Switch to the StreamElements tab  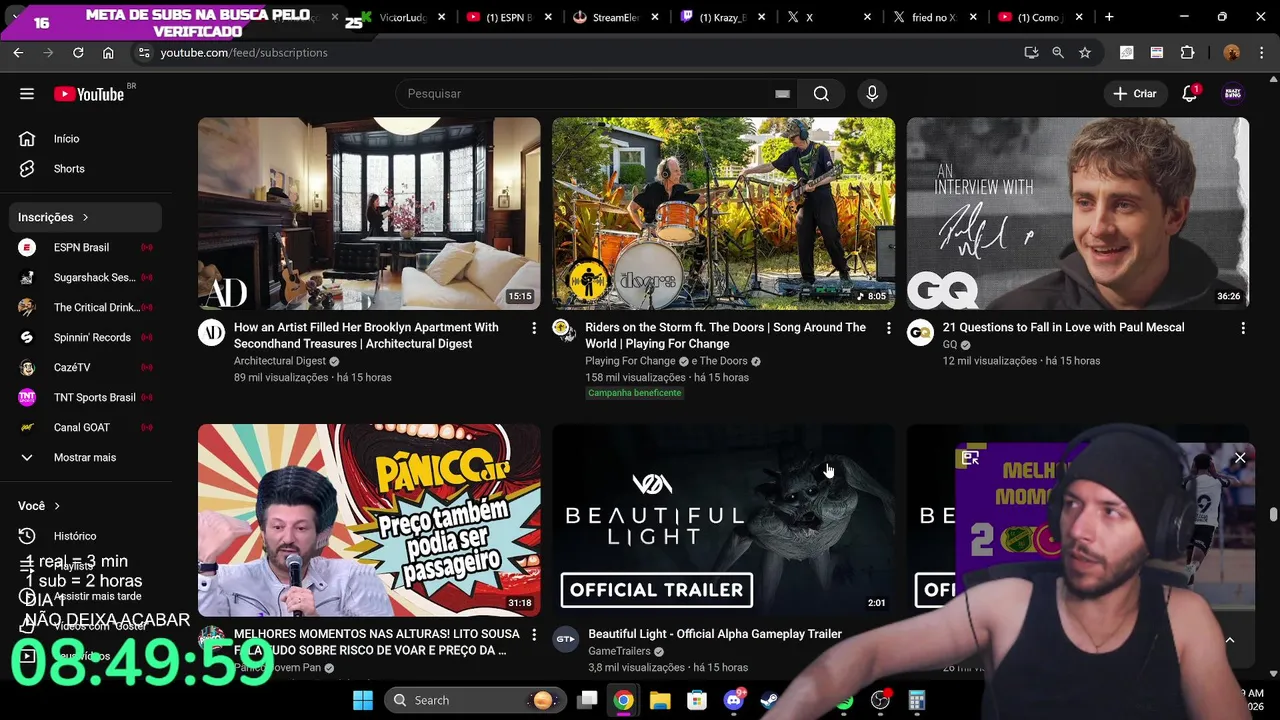[x=614, y=17]
